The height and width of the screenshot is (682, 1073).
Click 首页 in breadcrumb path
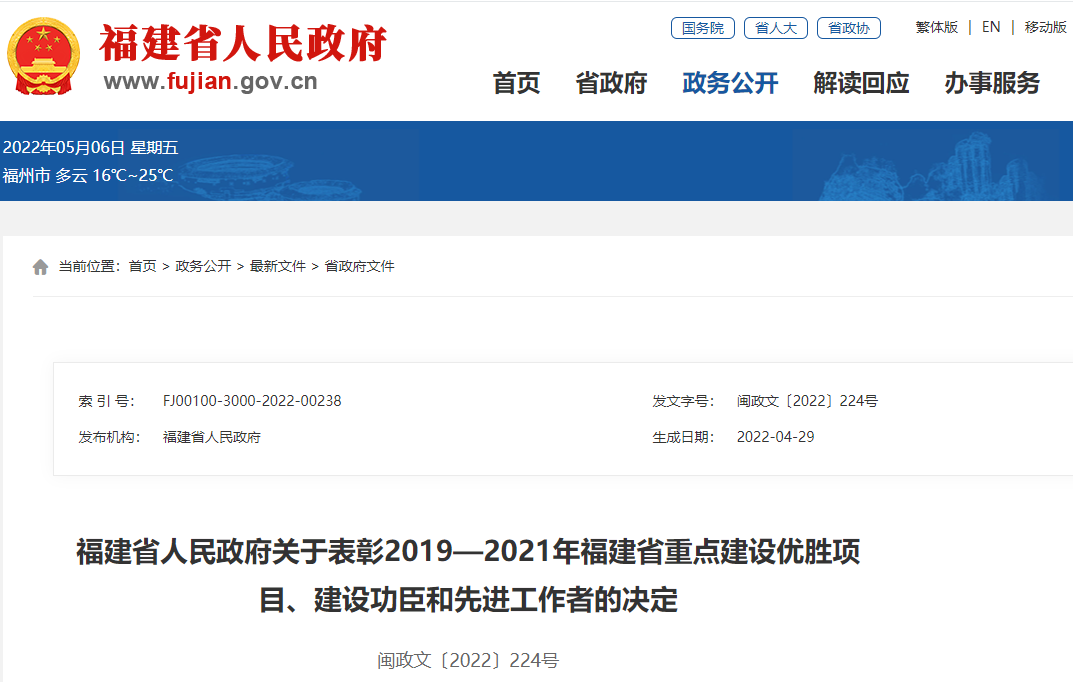coord(142,266)
